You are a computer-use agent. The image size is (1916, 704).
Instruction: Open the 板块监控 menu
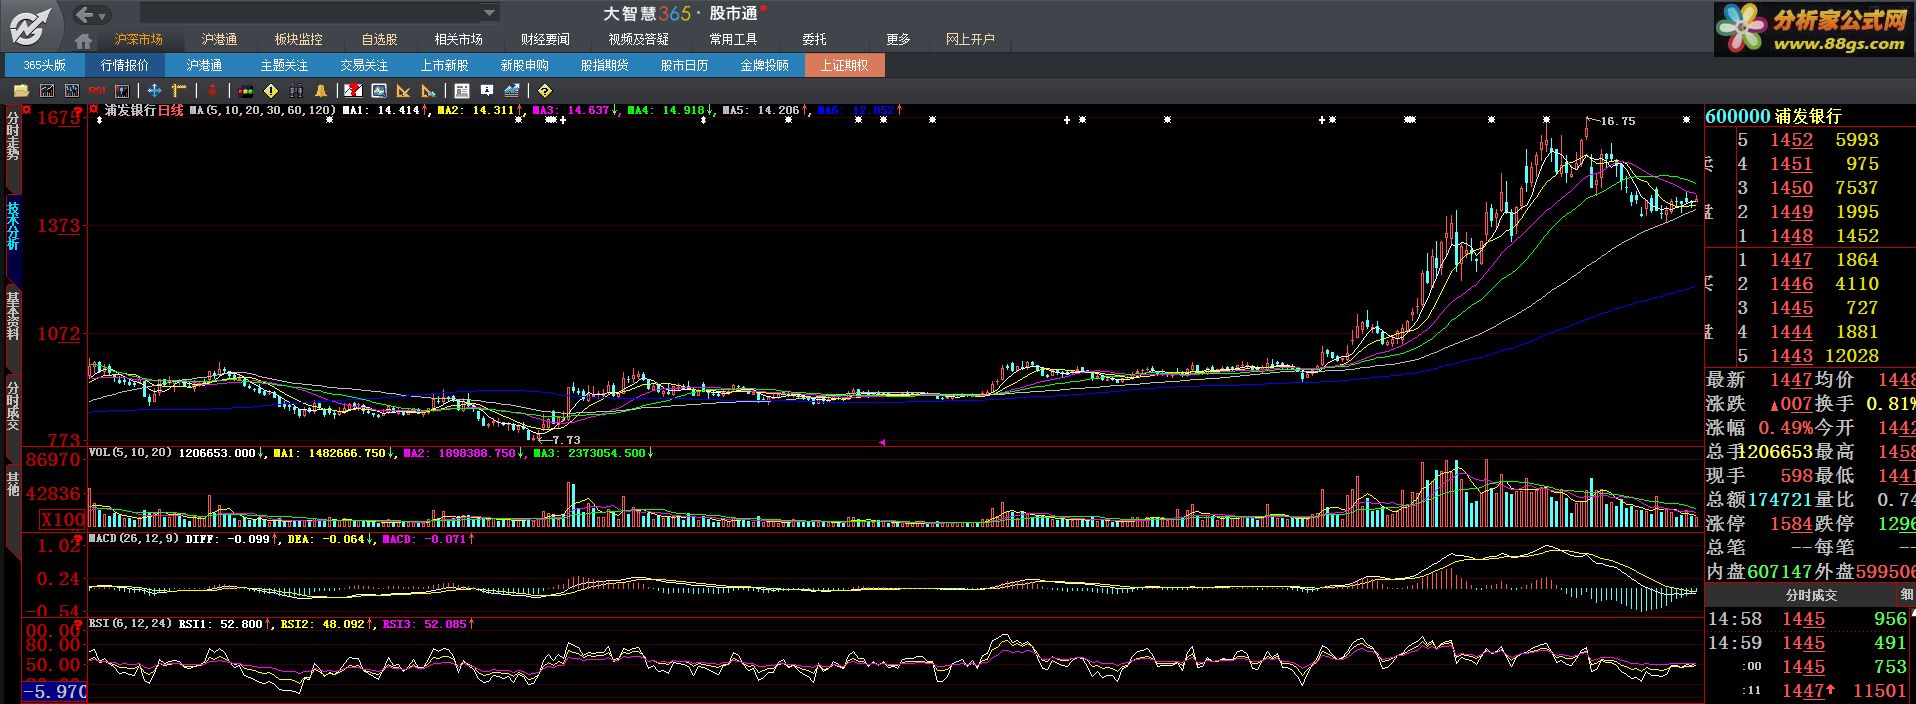point(299,39)
